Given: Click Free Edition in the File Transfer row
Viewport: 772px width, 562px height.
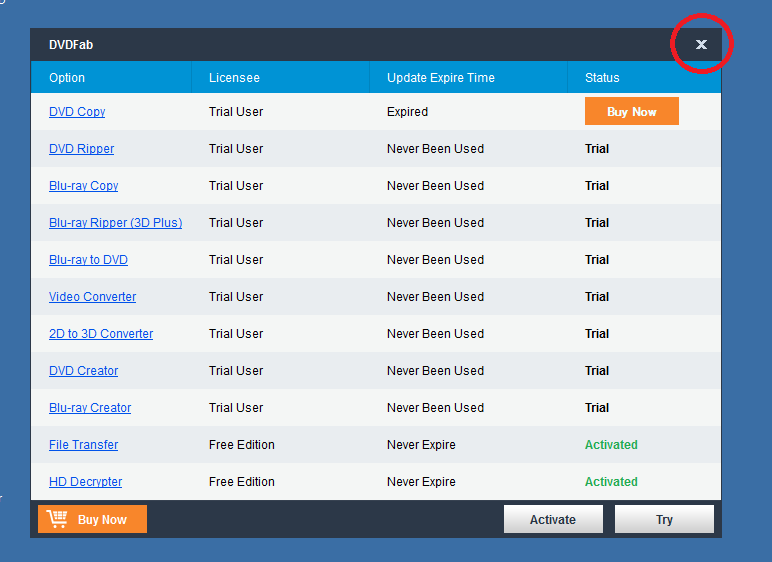Looking at the screenshot, I should pyautogui.click(x=242, y=444).
